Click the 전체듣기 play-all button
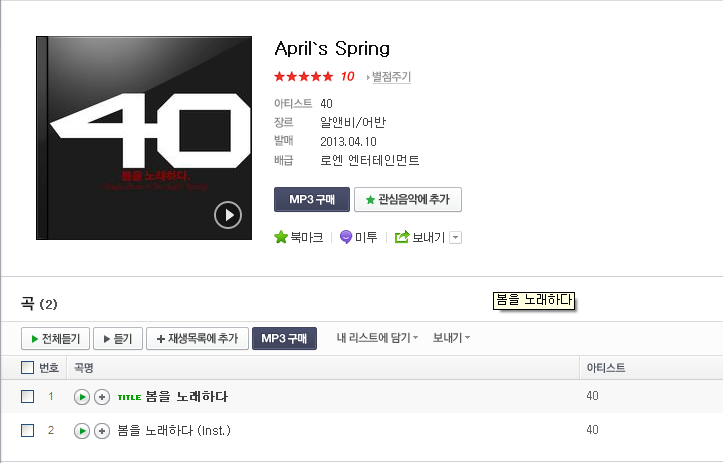This screenshot has height=463, width=723. coord(55,338)
